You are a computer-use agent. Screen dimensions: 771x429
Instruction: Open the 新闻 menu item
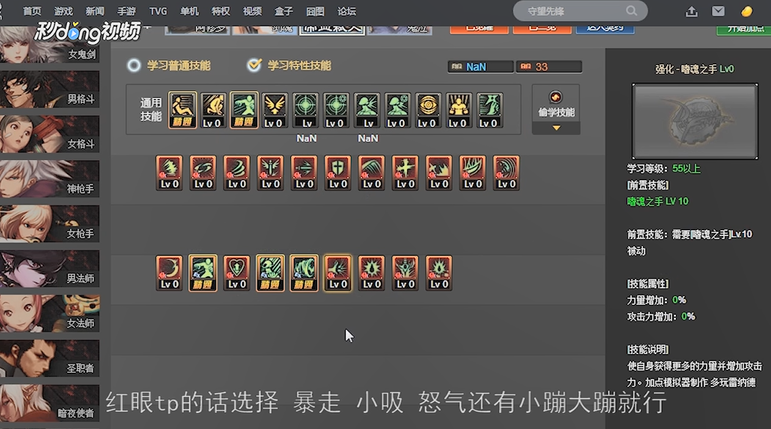click(x=95, y=11)
